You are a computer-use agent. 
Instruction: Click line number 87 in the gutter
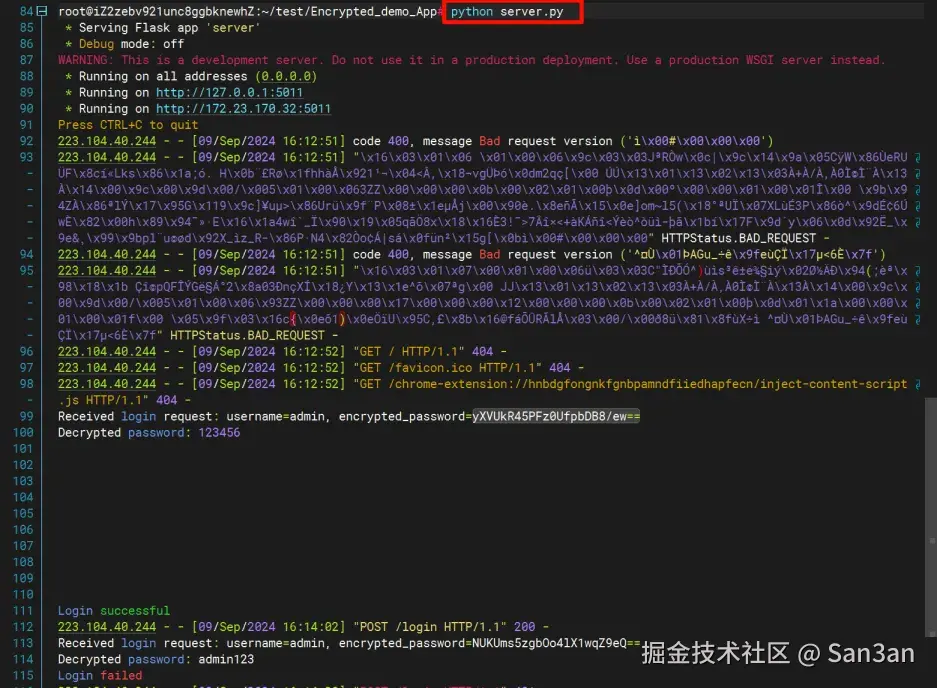pyautogui.click(x=26, y=60)
